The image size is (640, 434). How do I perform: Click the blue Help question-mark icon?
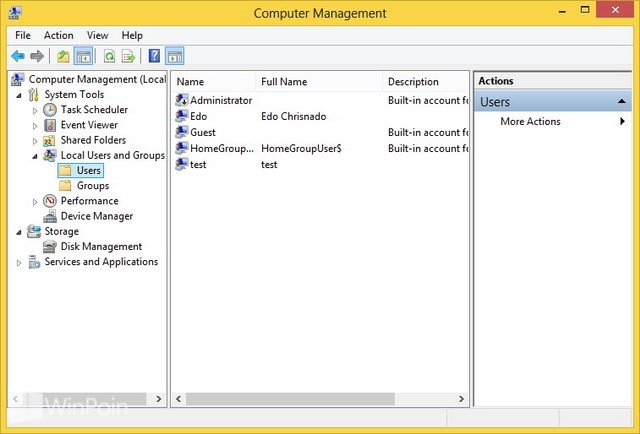[154, 56]
